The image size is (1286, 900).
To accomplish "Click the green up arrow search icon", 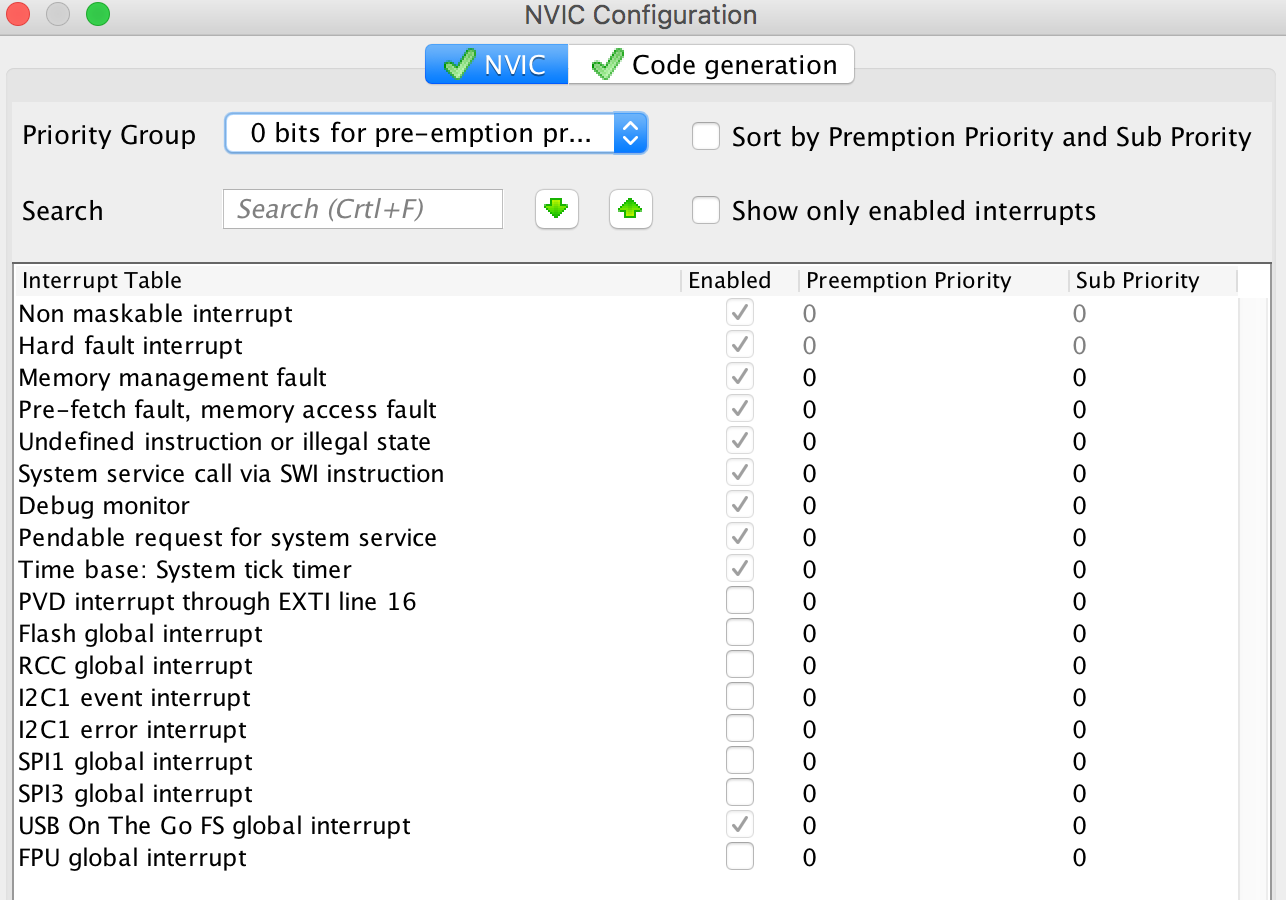I will pyautogui.click(x=630, y=209).
